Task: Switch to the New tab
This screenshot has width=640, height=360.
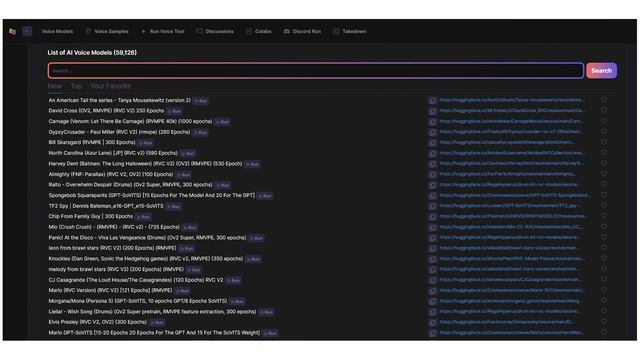Action: [x=55, y=86]
